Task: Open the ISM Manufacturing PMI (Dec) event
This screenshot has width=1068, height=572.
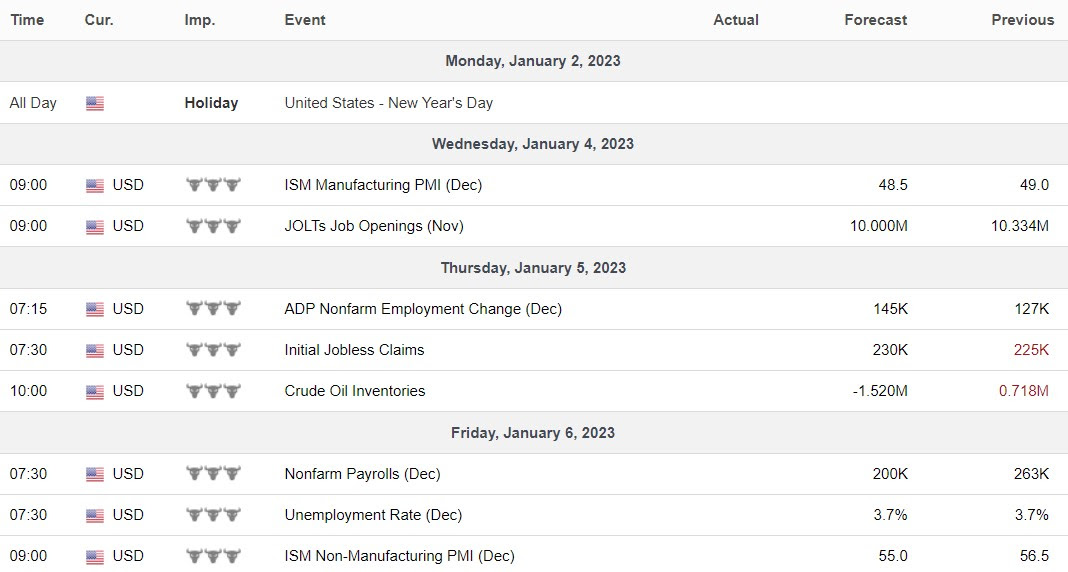Action: [x=383, y=185]
